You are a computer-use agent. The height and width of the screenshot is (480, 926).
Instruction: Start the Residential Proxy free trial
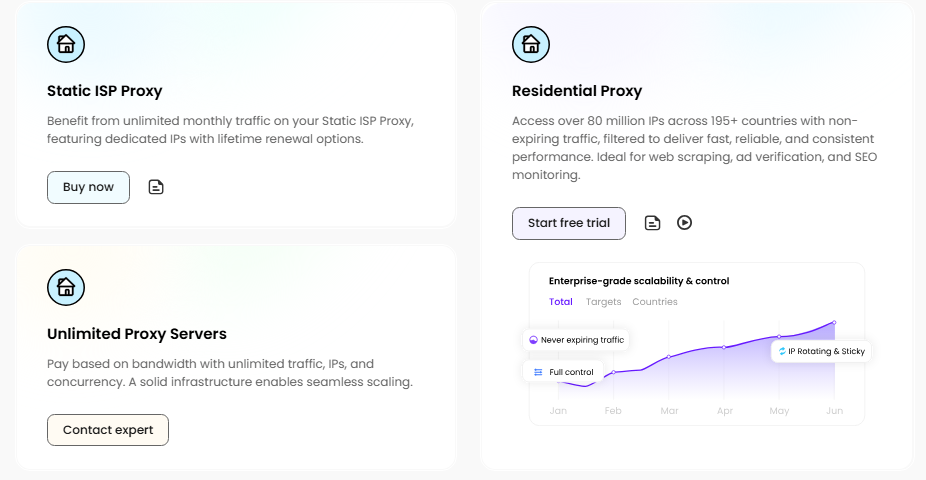[568, 223]
